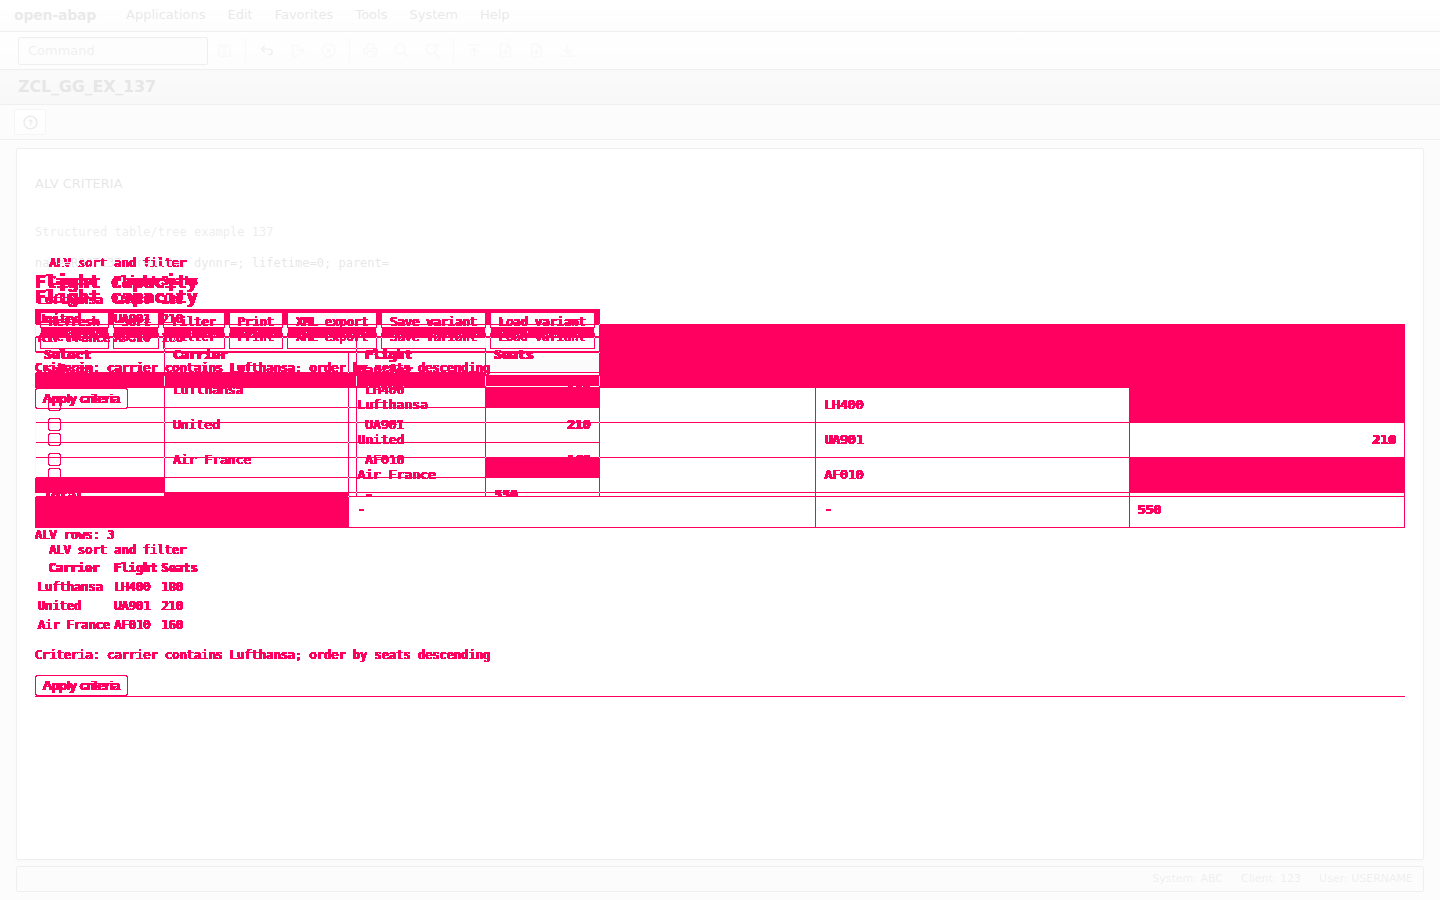
Task: Click the Exit icon in toolbar
Action: pyautogui.click(x=298, y=51)
